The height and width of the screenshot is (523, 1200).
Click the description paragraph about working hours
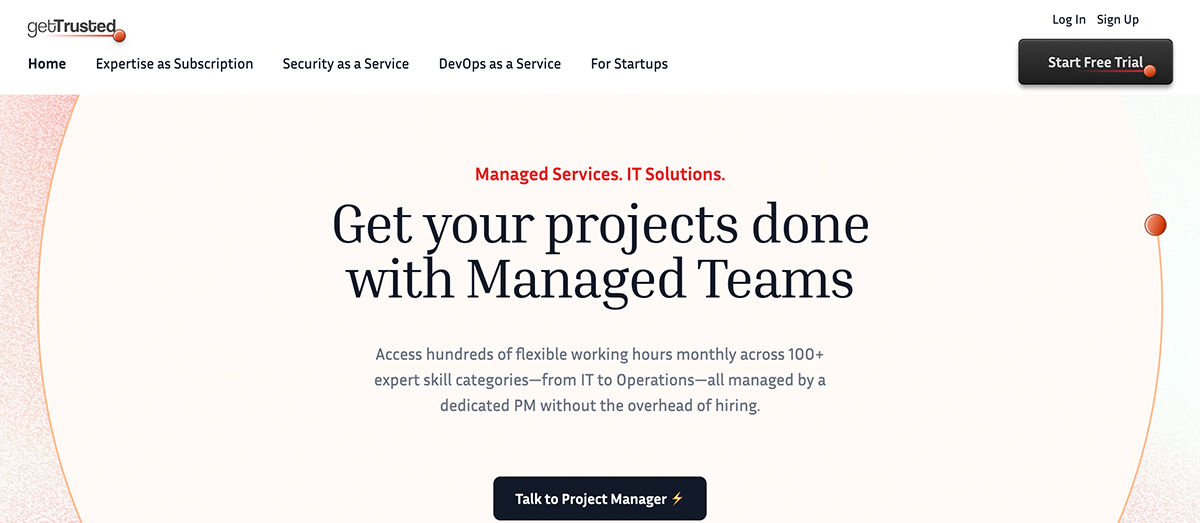tap(600, 380)
